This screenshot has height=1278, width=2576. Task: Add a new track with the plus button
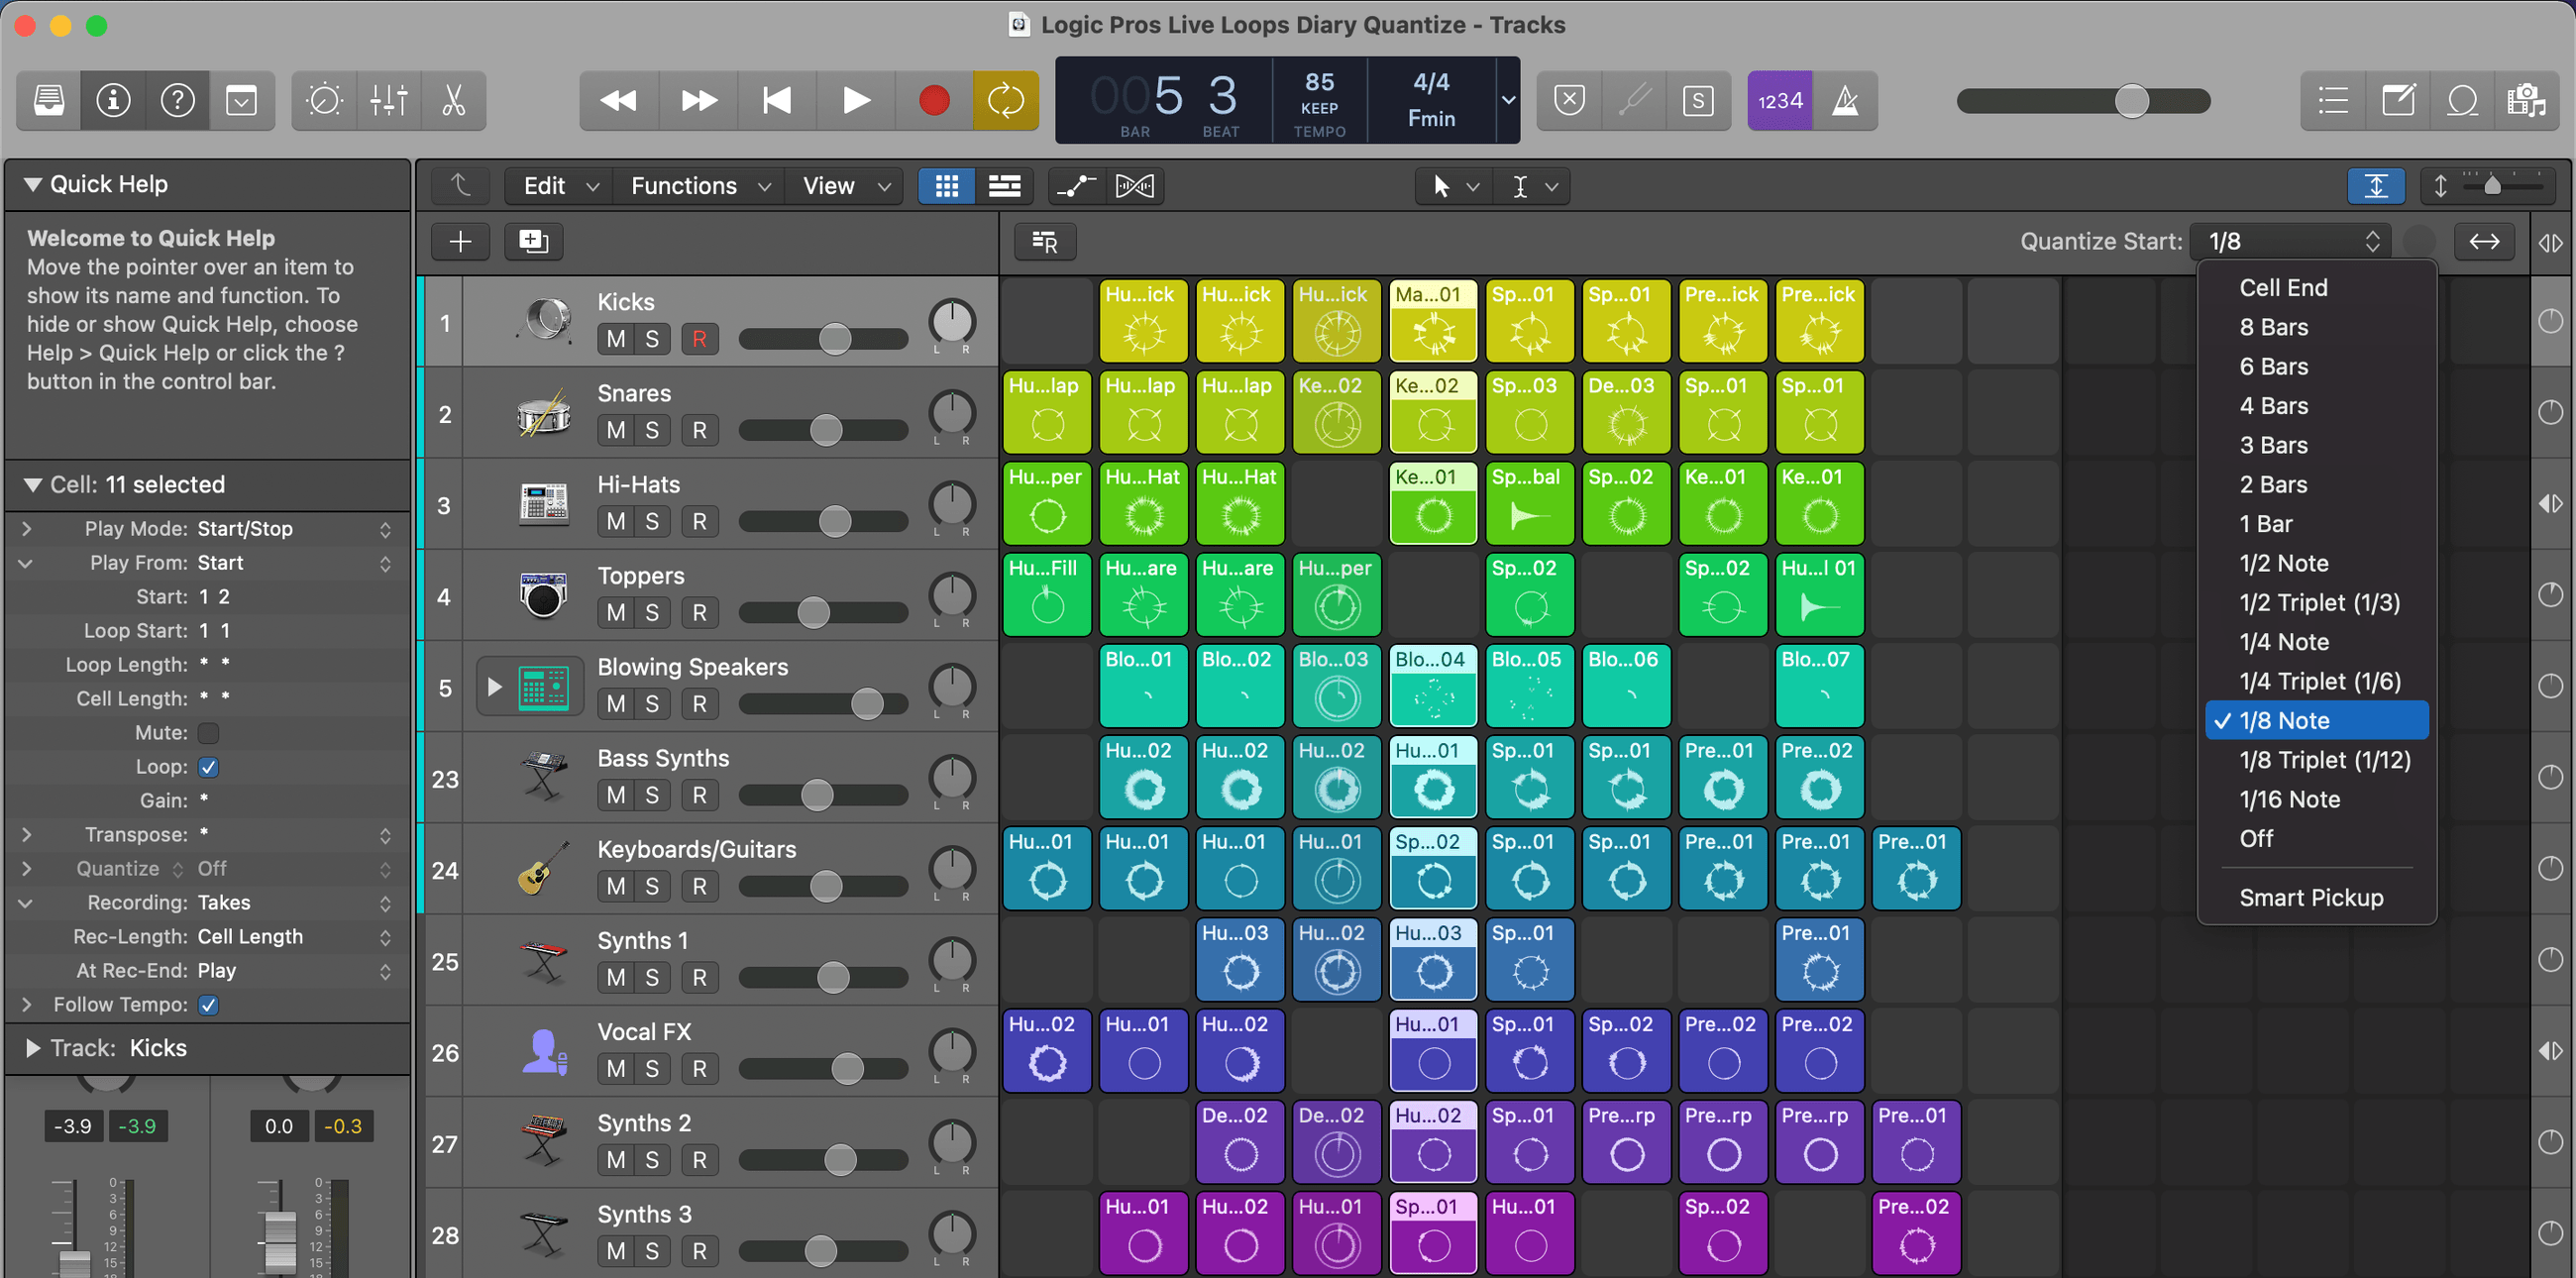coord(460,241)
